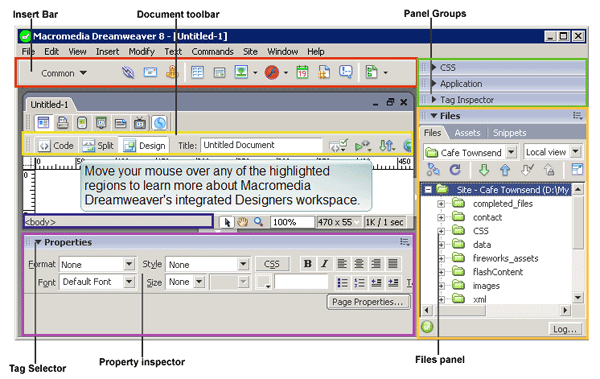
Task: Toggle Justify alignment in Properties
Action: point(393,264)
